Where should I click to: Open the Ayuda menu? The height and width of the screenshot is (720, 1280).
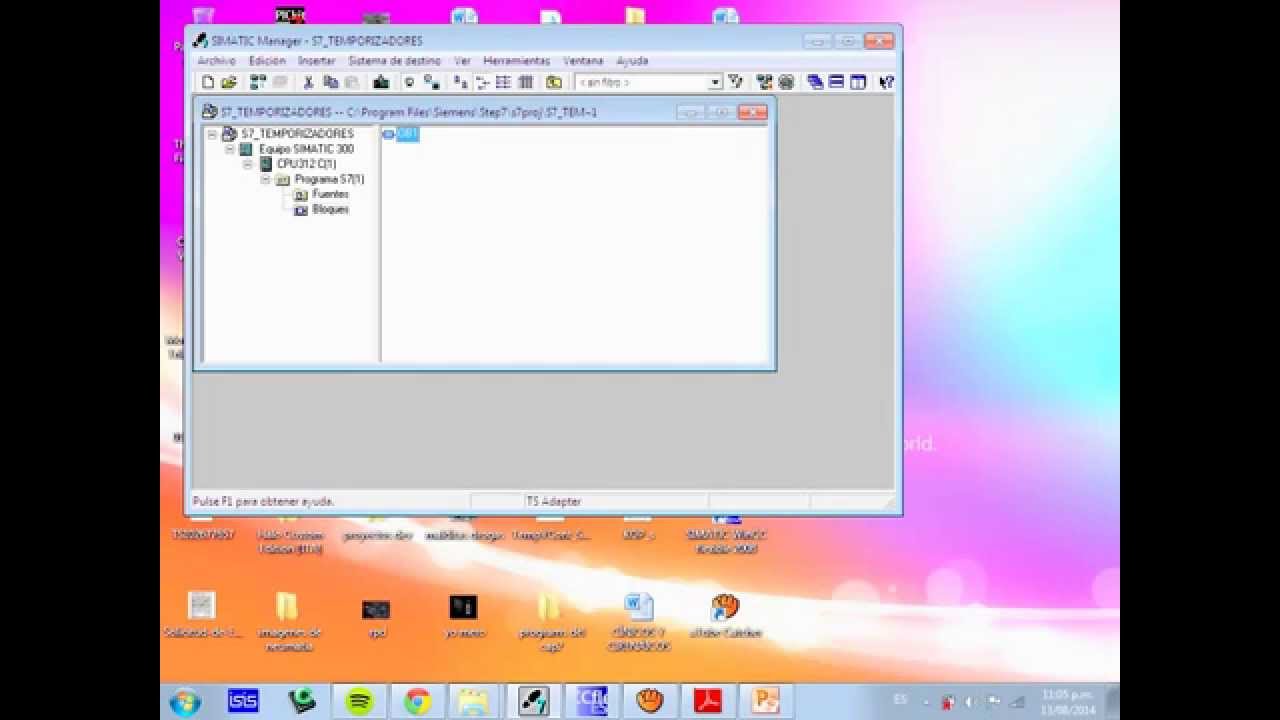point(632,61)
